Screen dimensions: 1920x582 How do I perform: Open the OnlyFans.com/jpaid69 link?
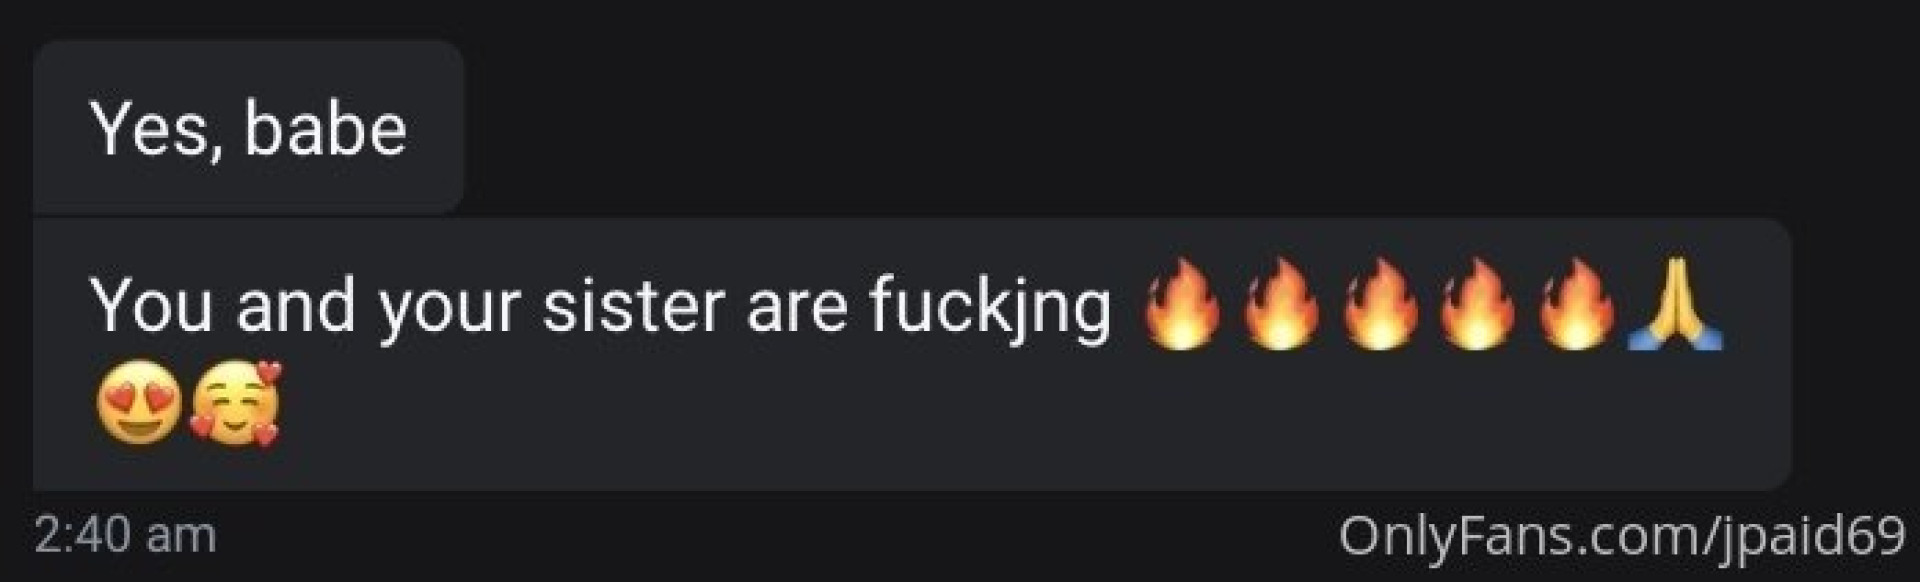(x=1622, y=536)
